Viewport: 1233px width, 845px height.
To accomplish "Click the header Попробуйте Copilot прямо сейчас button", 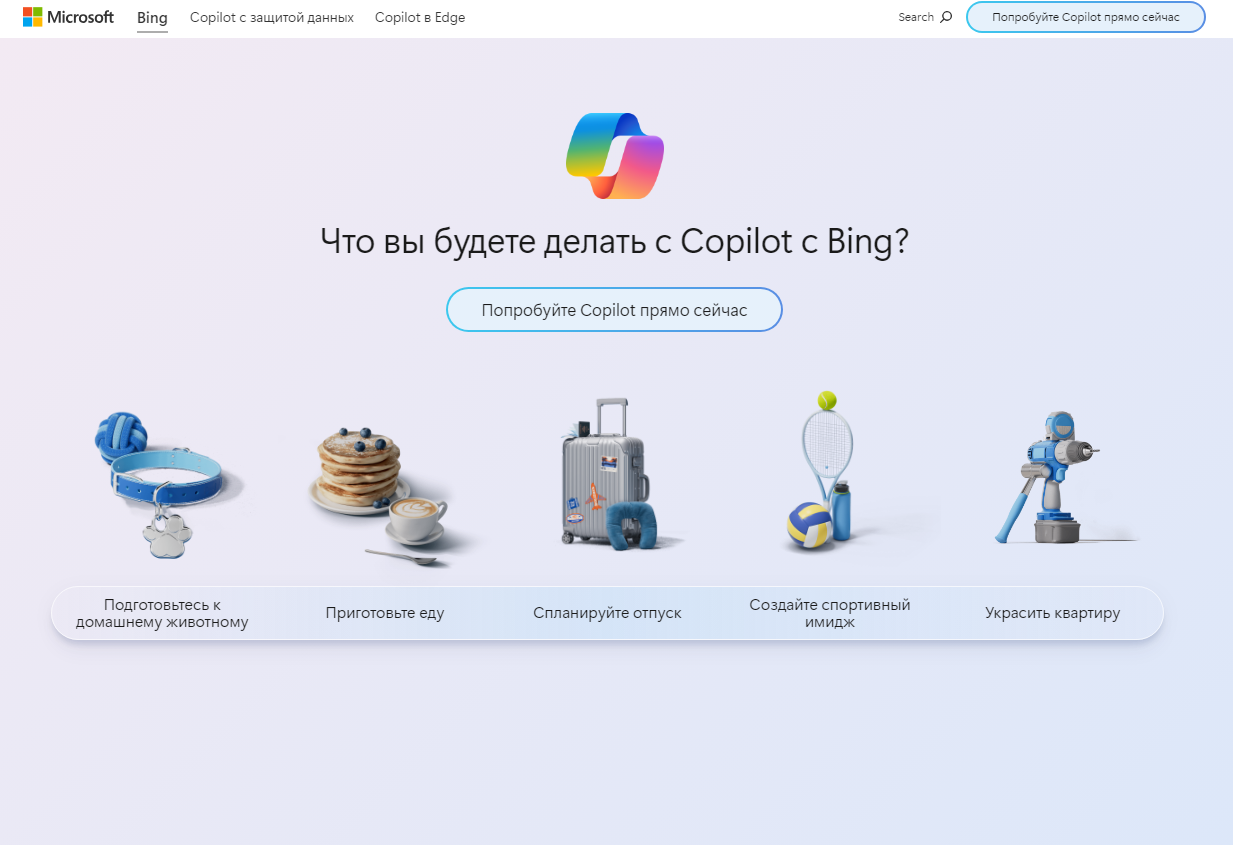I will (x=1085, y=17).
